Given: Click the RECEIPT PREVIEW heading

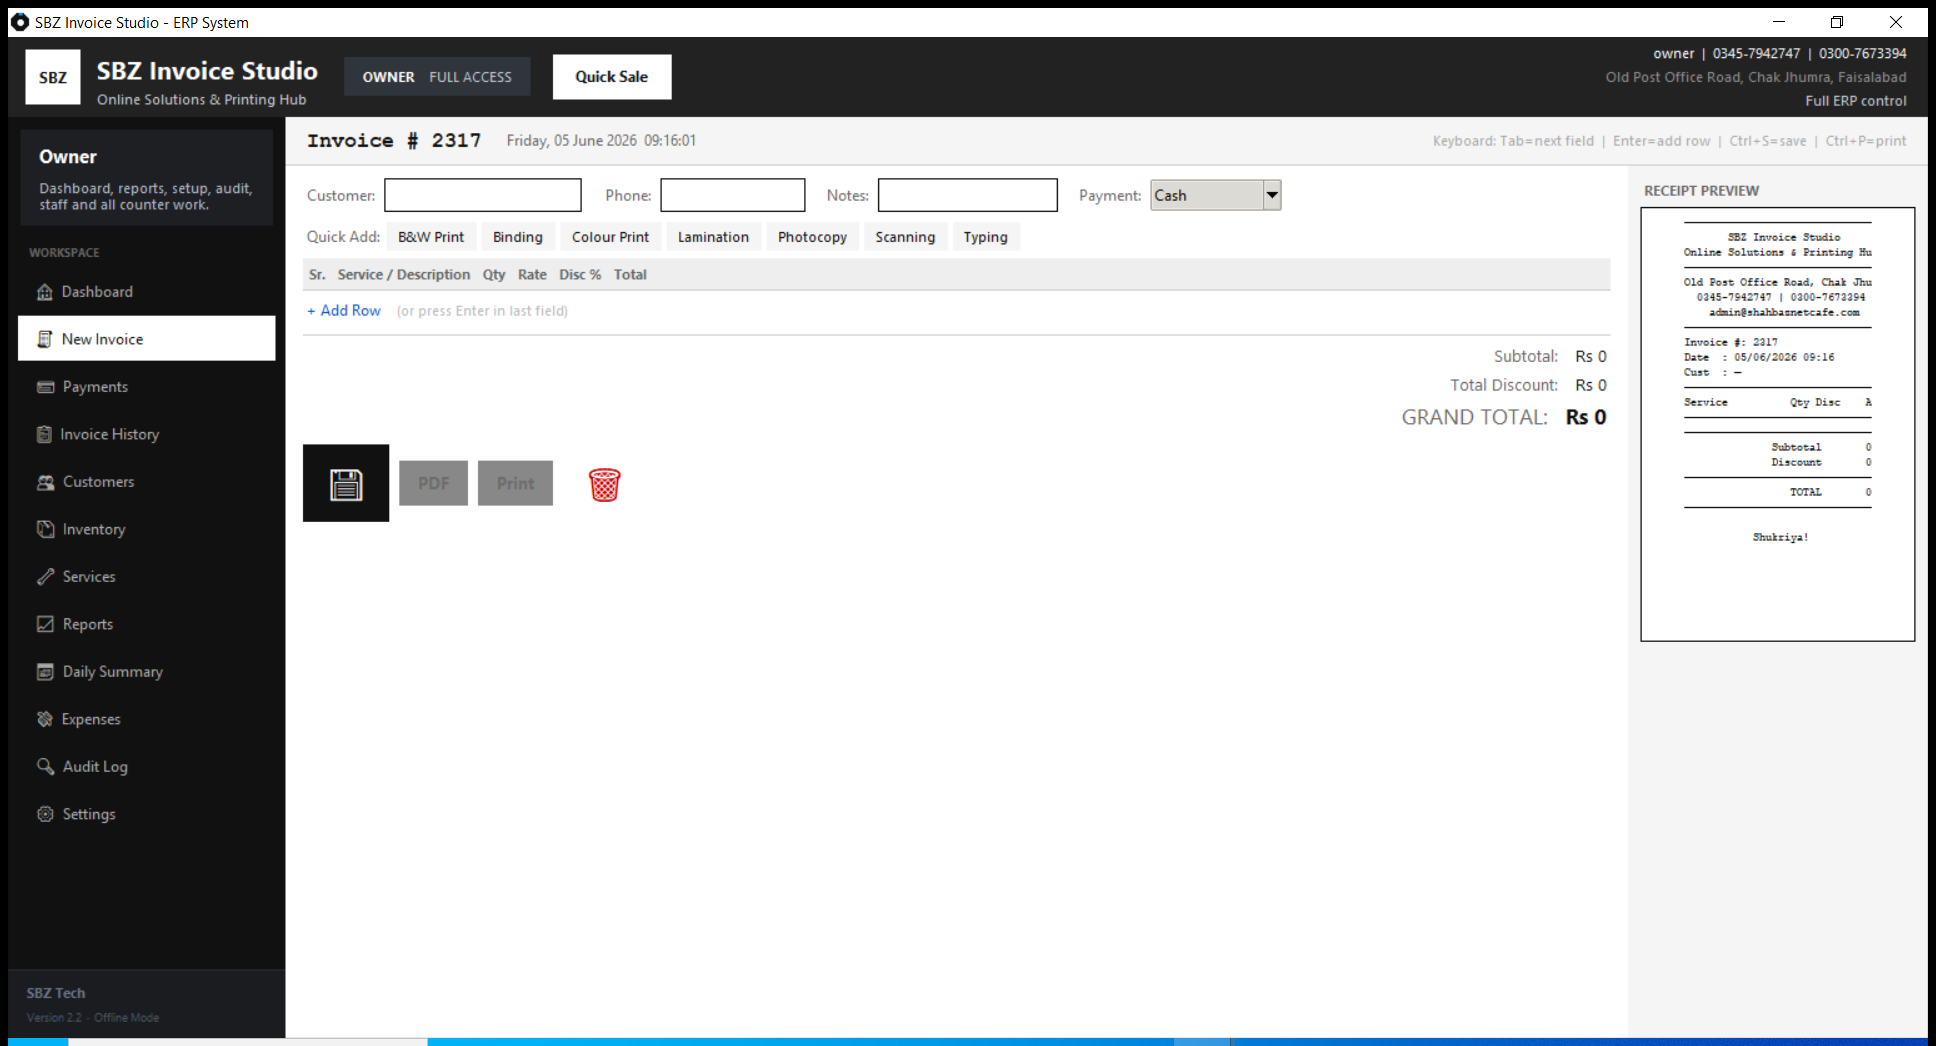Looking at the screenshot, I should (x=1701, y=191).
